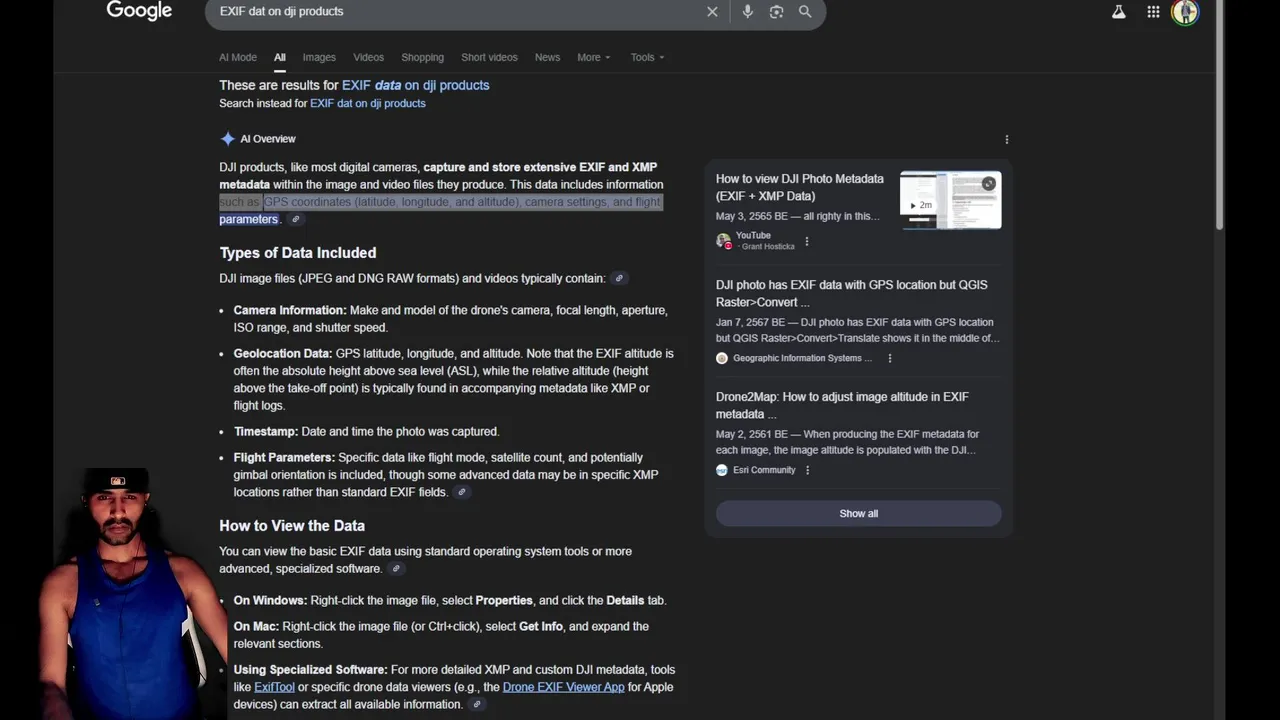Clear the search box with the X icon

(712, 12)
